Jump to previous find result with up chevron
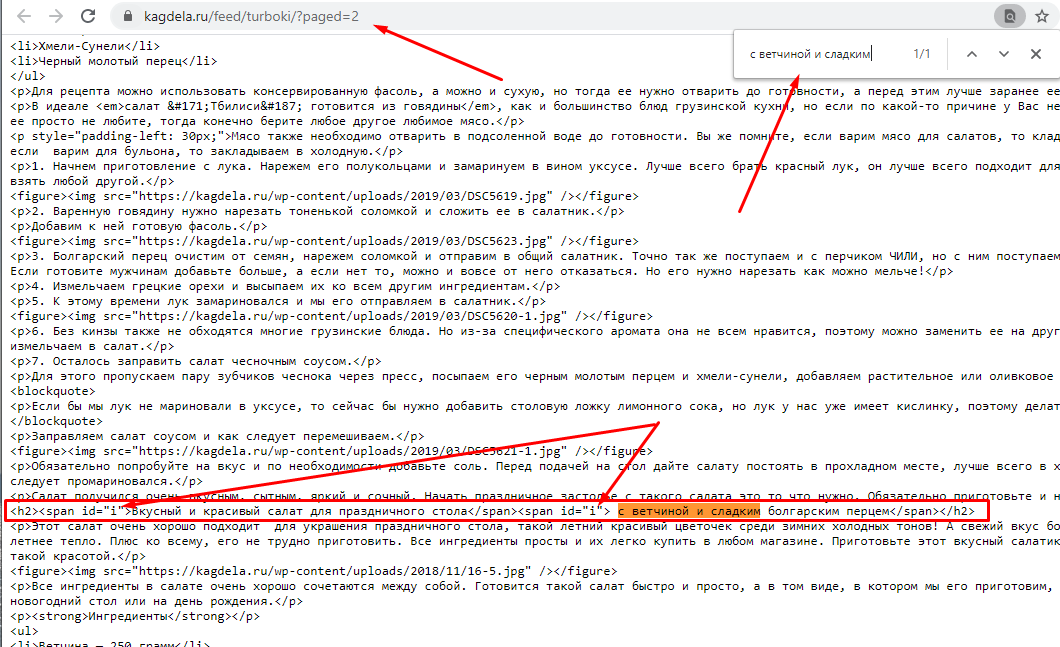Viewport: 1060px width, 647px height. coord(972,54)
